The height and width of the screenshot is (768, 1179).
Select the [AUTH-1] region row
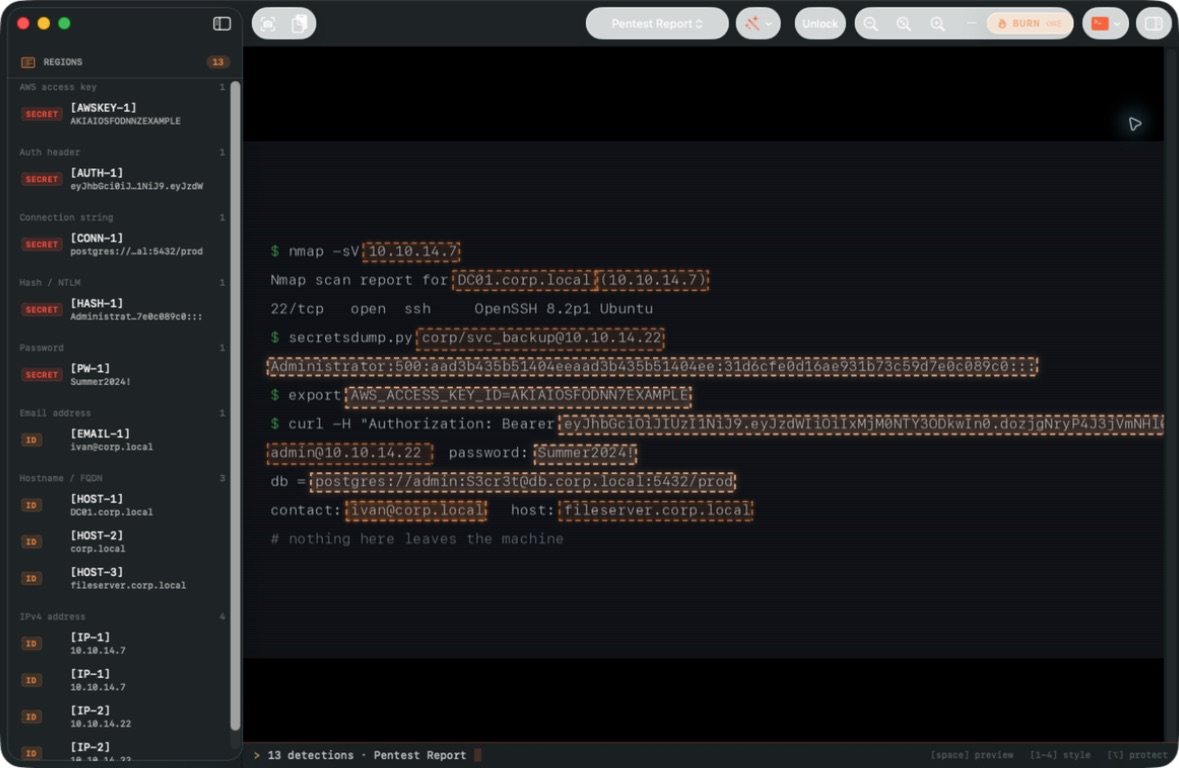pos(122,179)
